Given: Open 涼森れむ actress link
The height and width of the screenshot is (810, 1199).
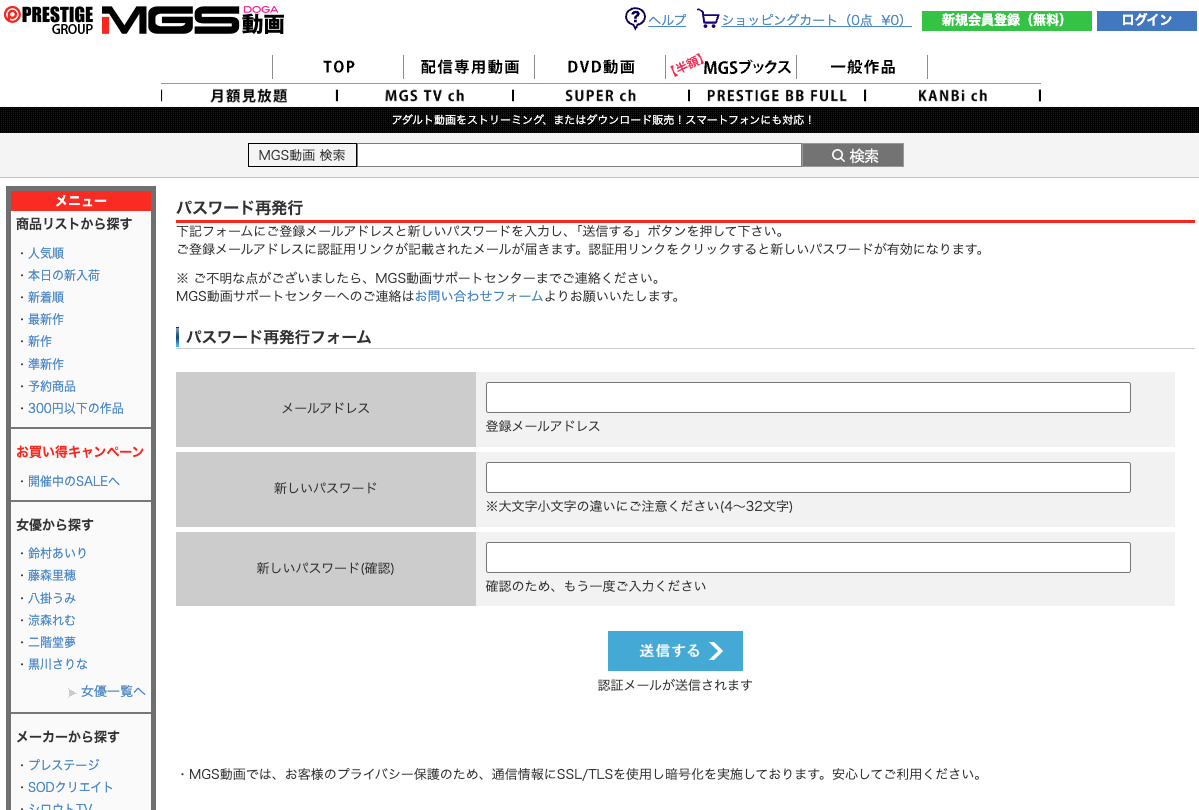Looking at the screenshot, I should coord(52,620).
